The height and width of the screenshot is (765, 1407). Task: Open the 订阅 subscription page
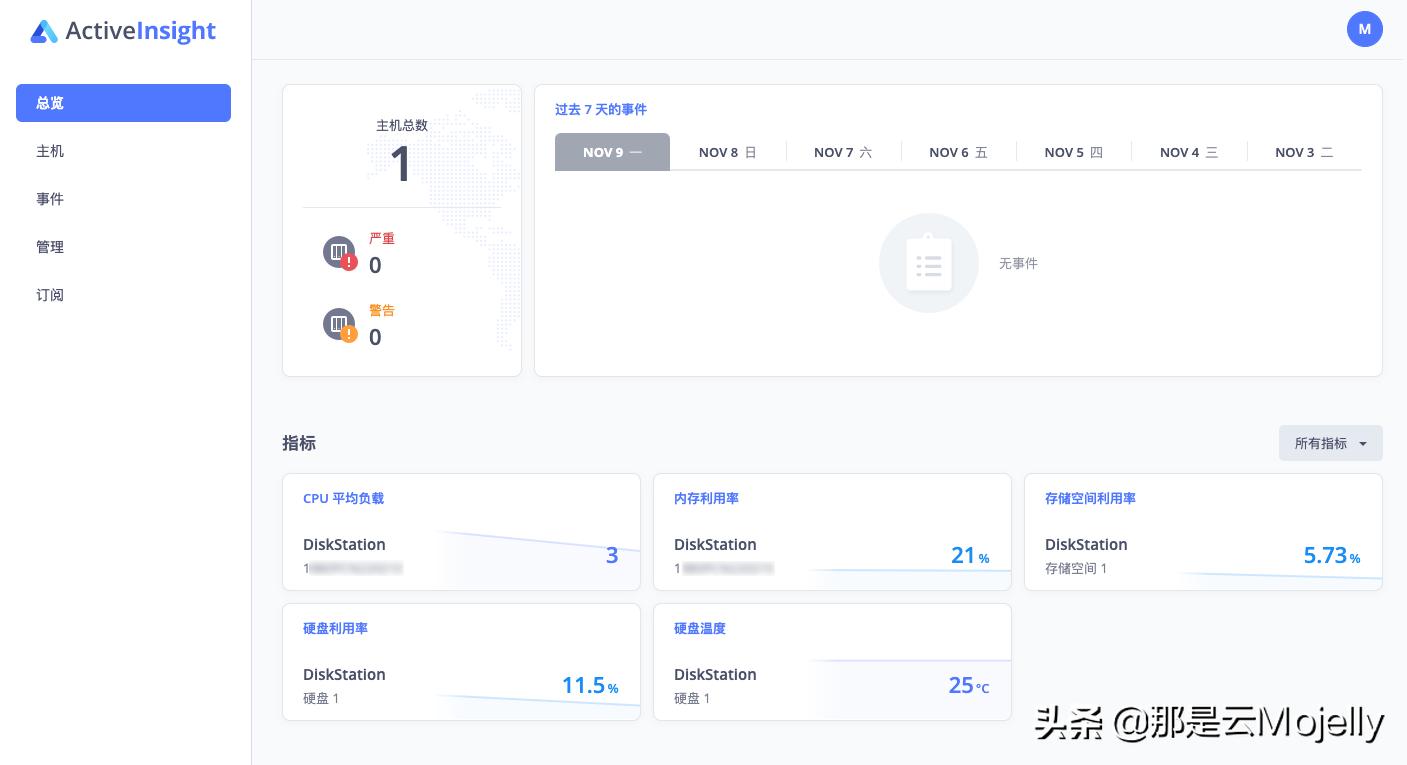tap(50, 295)
